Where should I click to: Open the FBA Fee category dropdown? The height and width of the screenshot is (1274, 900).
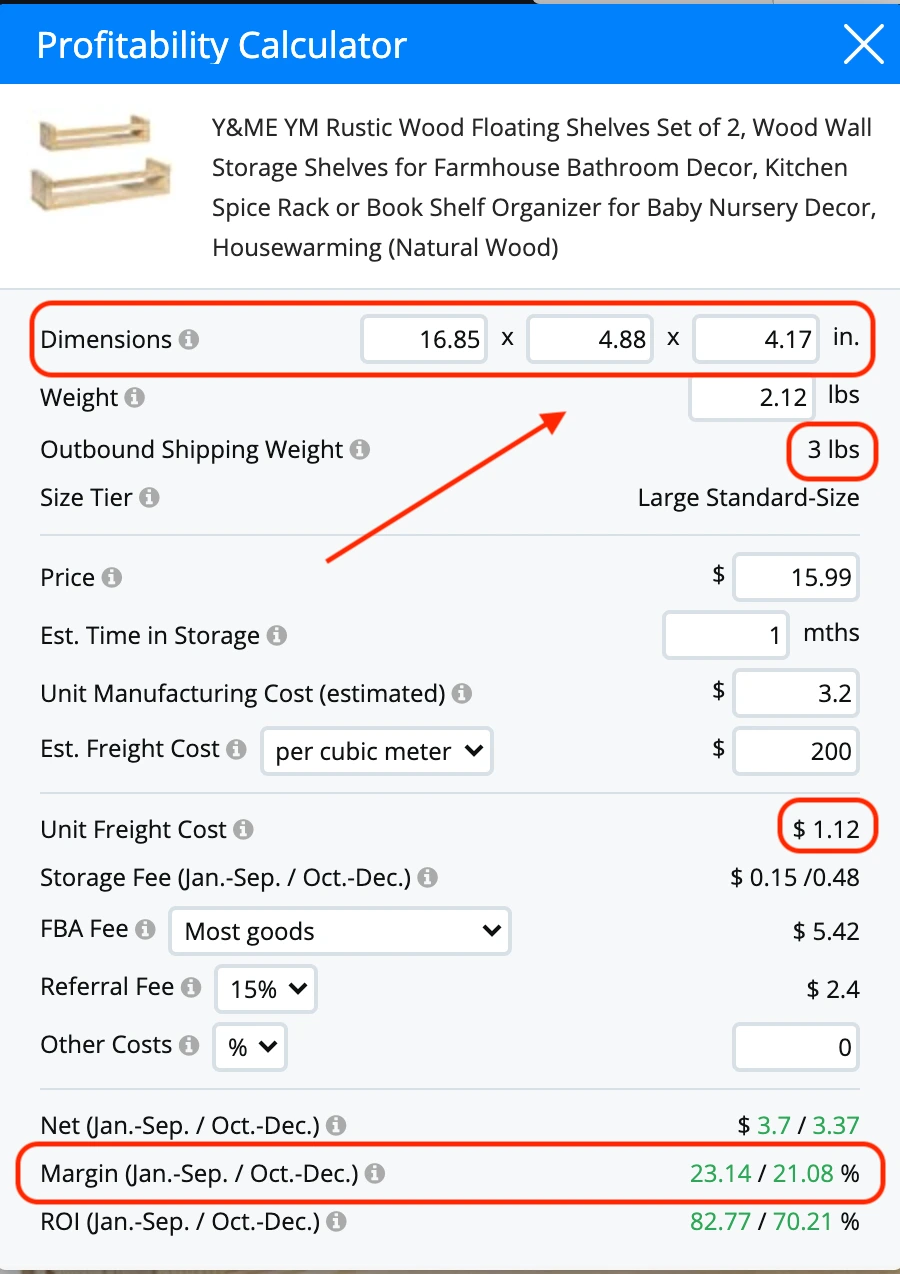pyautogui.click(x=340, y=932)
